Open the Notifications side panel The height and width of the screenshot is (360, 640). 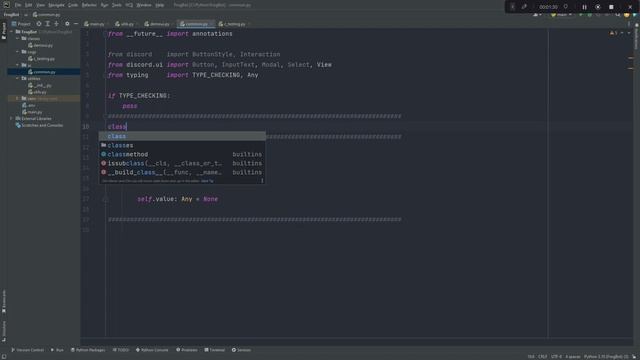636,37
